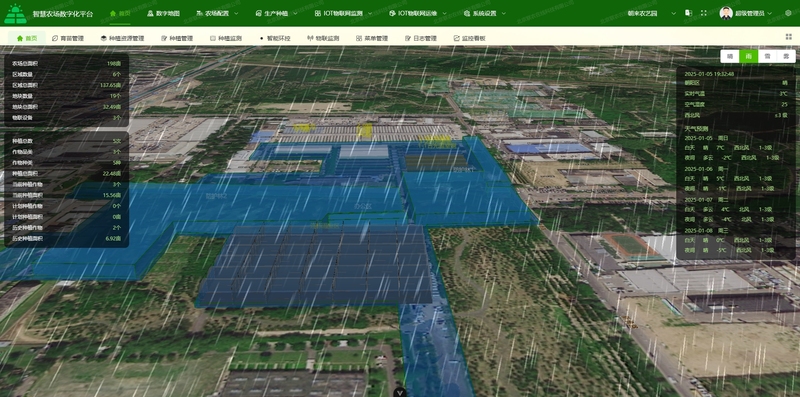Click the 数字地图 map icon
The image size is (800, 397).
(x=150, y=14)
